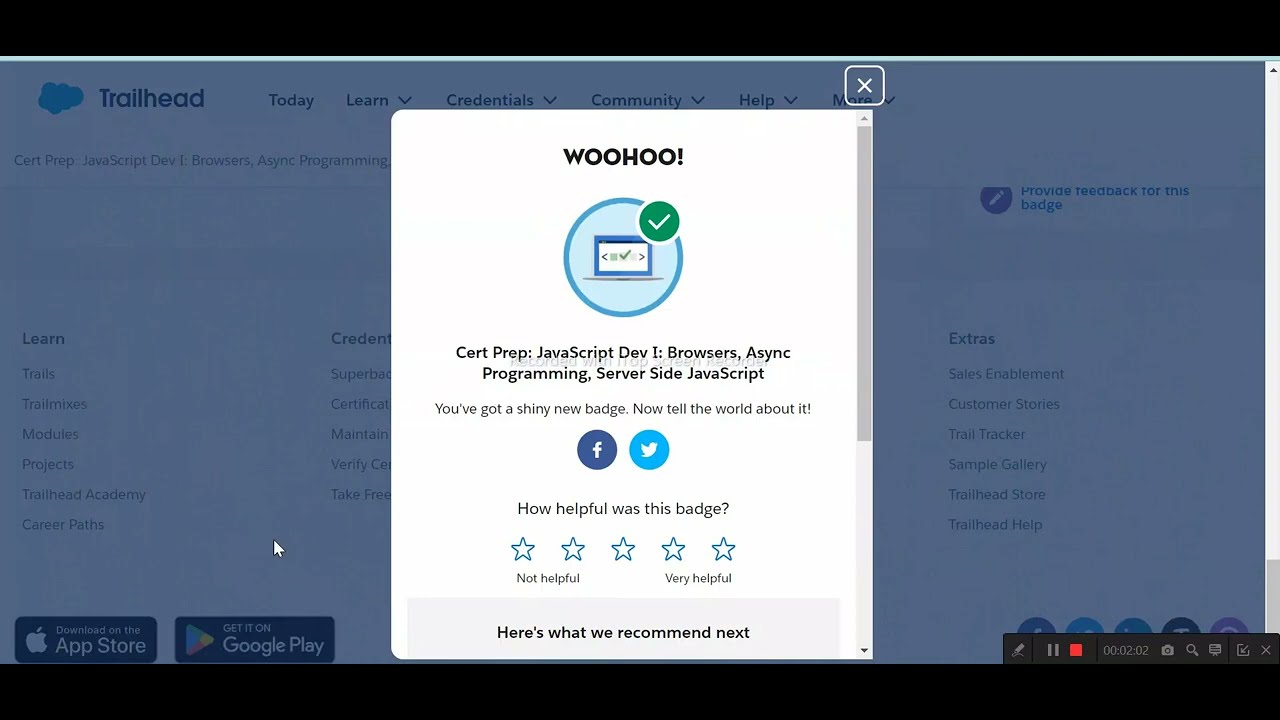Click the 'Here's what we recommend next' heading
This screenshot has height=720, width=1280.
[623, 632]
